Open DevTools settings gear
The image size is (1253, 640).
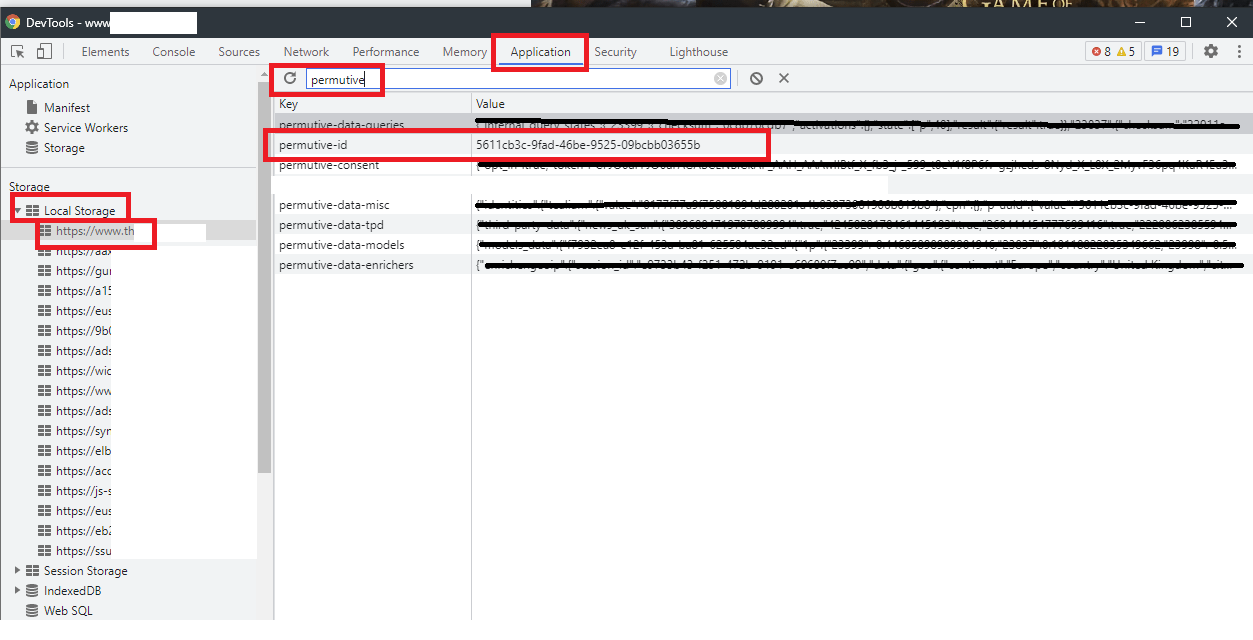pos(1211,51)
